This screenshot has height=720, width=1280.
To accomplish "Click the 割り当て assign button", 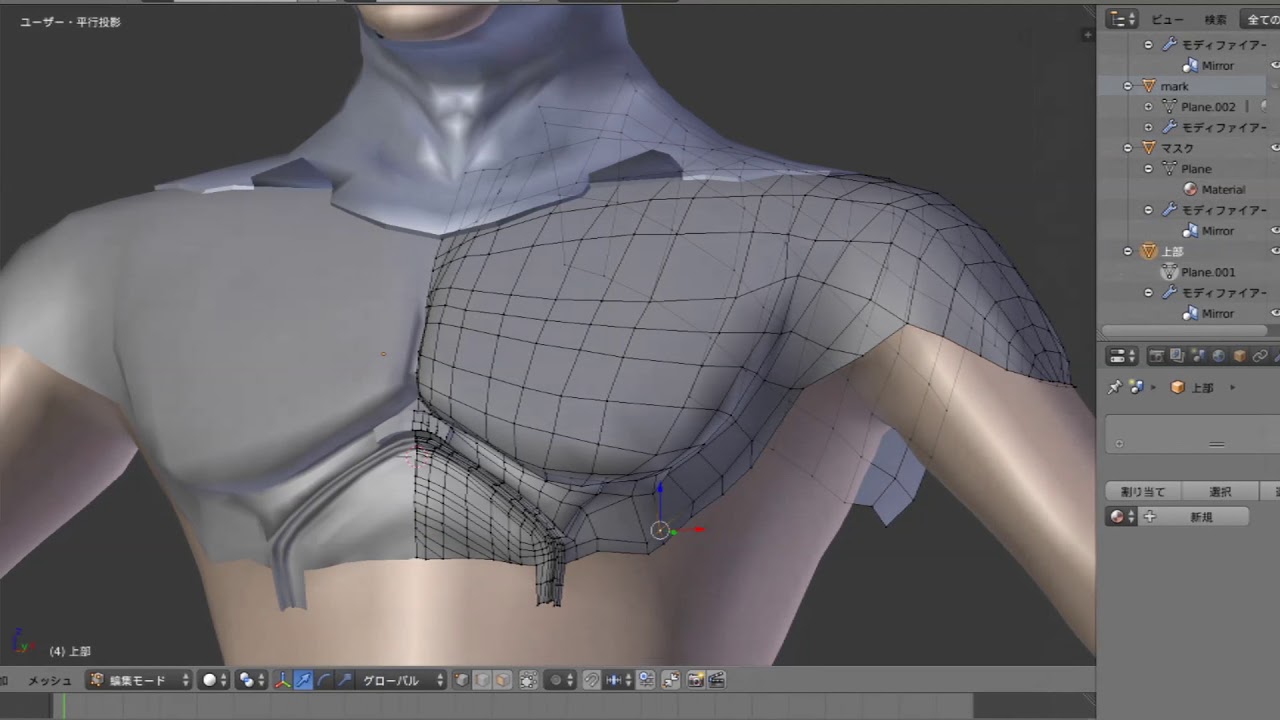I will pos(1143,492).
